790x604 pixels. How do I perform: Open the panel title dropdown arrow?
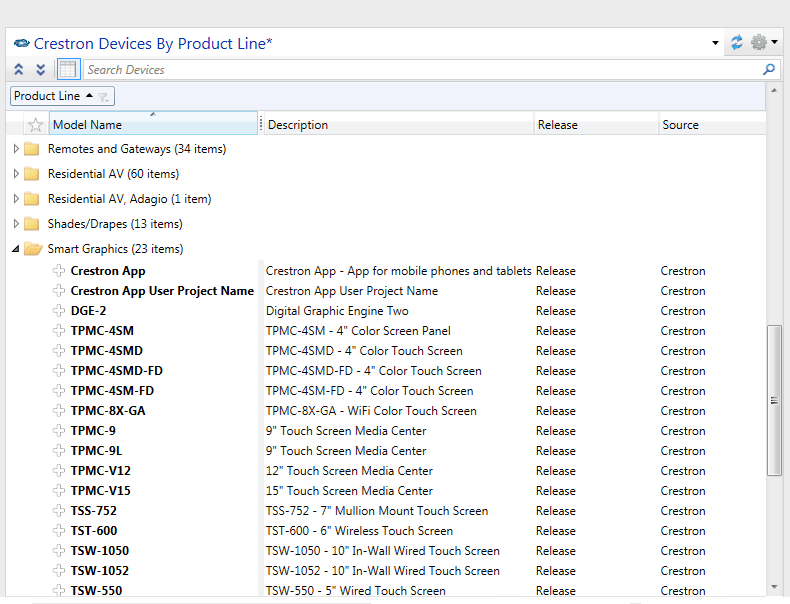715,43
